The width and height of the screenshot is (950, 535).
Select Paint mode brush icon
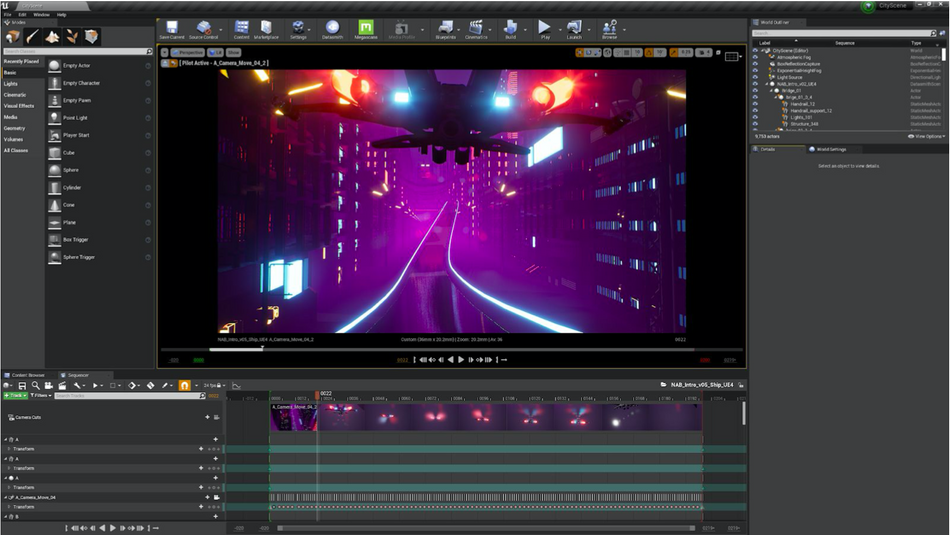tap(32, 37)
